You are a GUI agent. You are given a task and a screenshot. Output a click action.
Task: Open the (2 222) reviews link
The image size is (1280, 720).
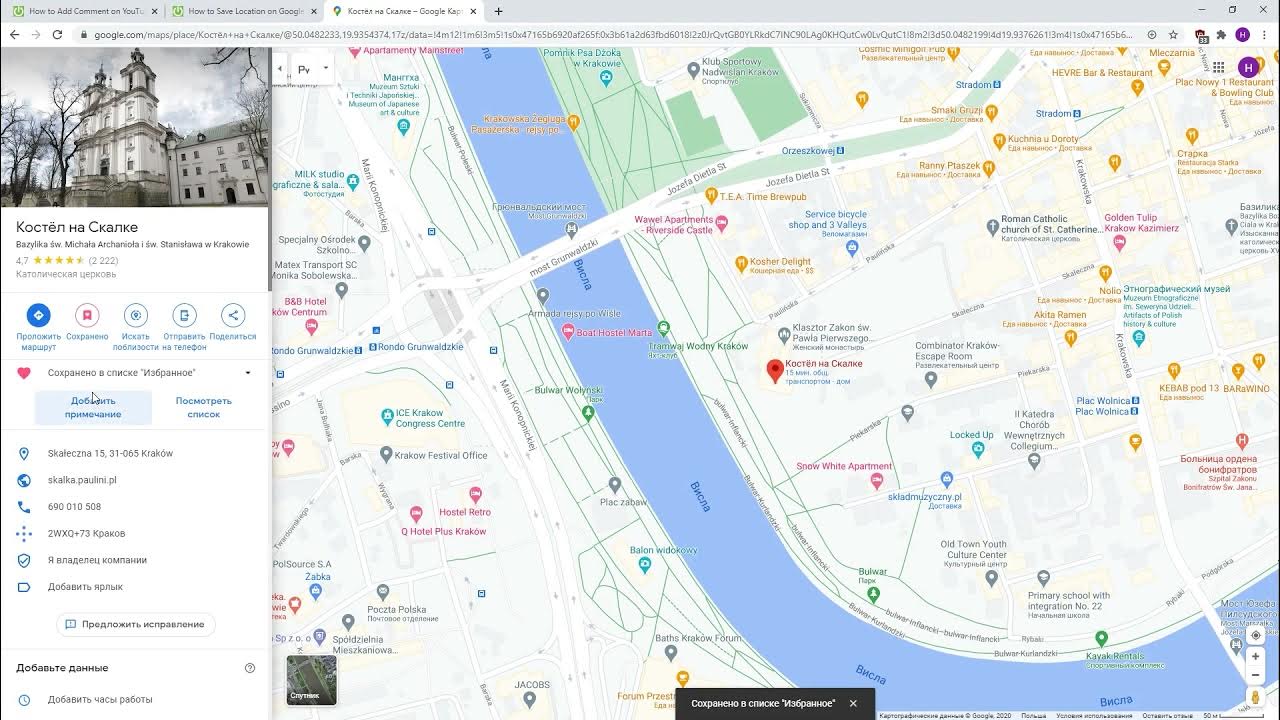tap(103, 261)
